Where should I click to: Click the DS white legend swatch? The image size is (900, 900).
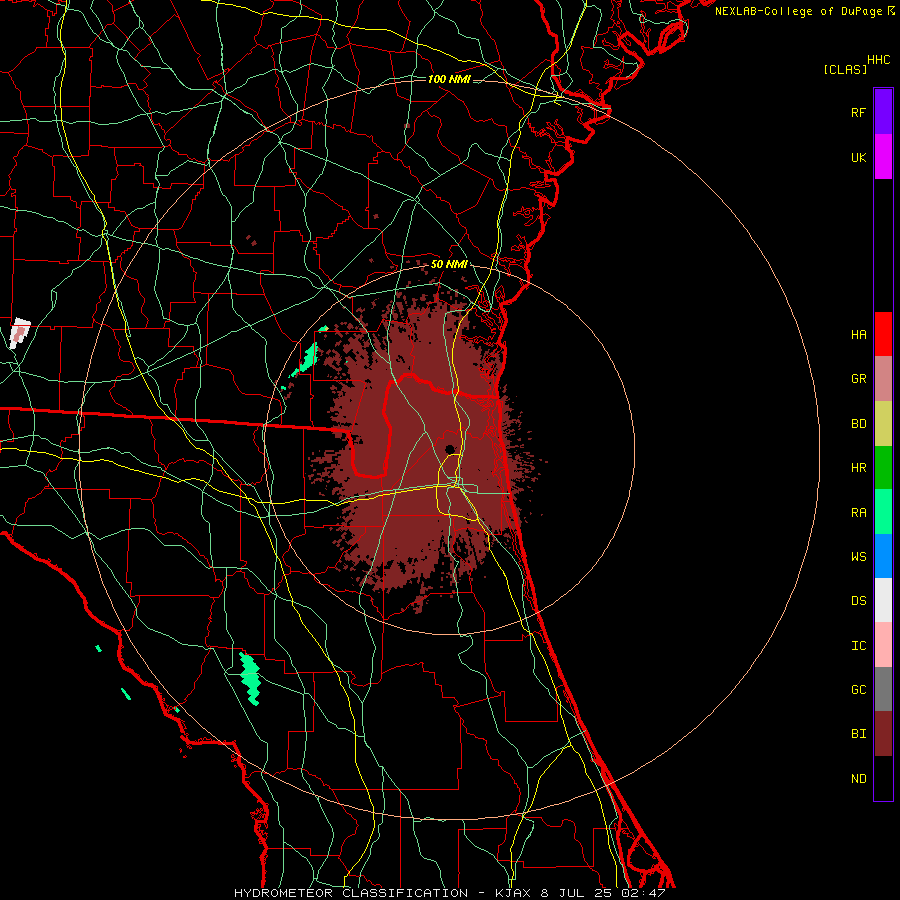click(883, 600)
